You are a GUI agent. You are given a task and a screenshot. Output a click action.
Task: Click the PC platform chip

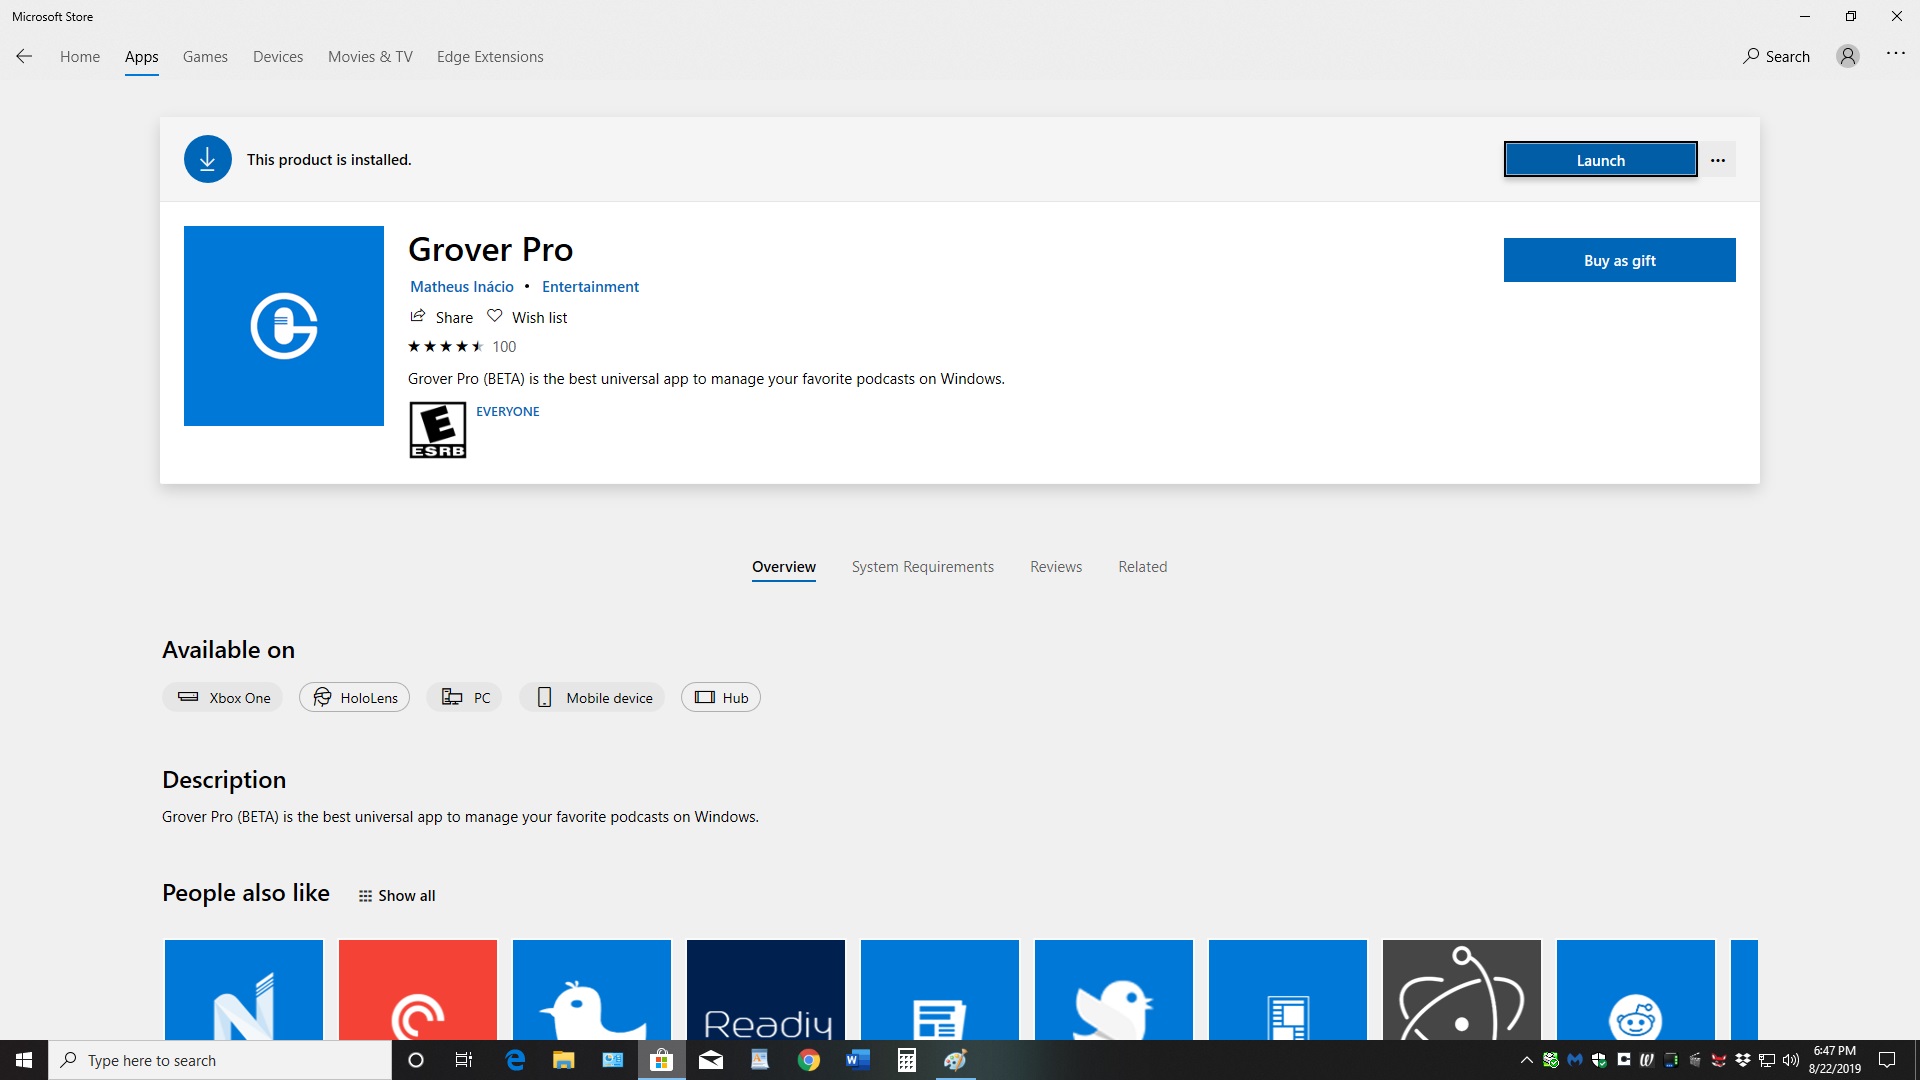tap(465, 698)
